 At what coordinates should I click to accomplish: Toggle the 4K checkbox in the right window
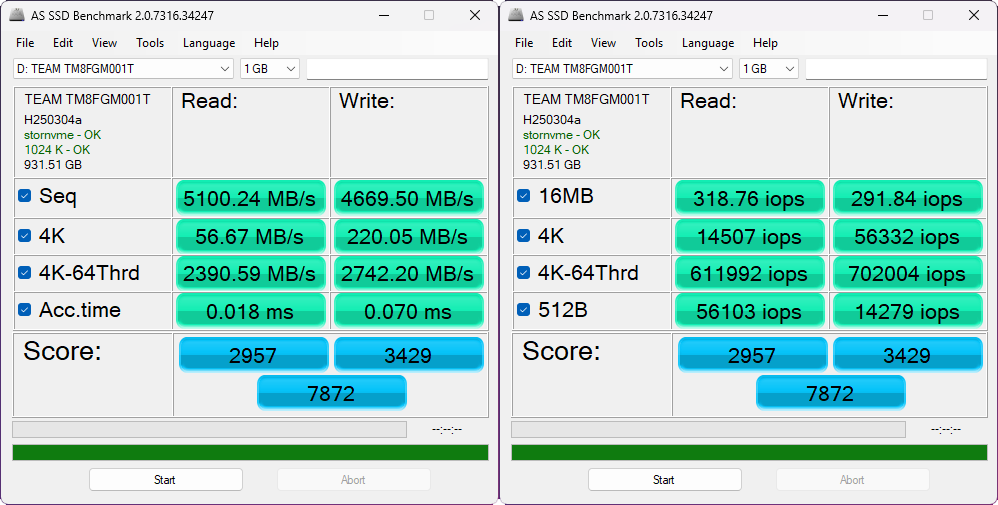(524, 236)
